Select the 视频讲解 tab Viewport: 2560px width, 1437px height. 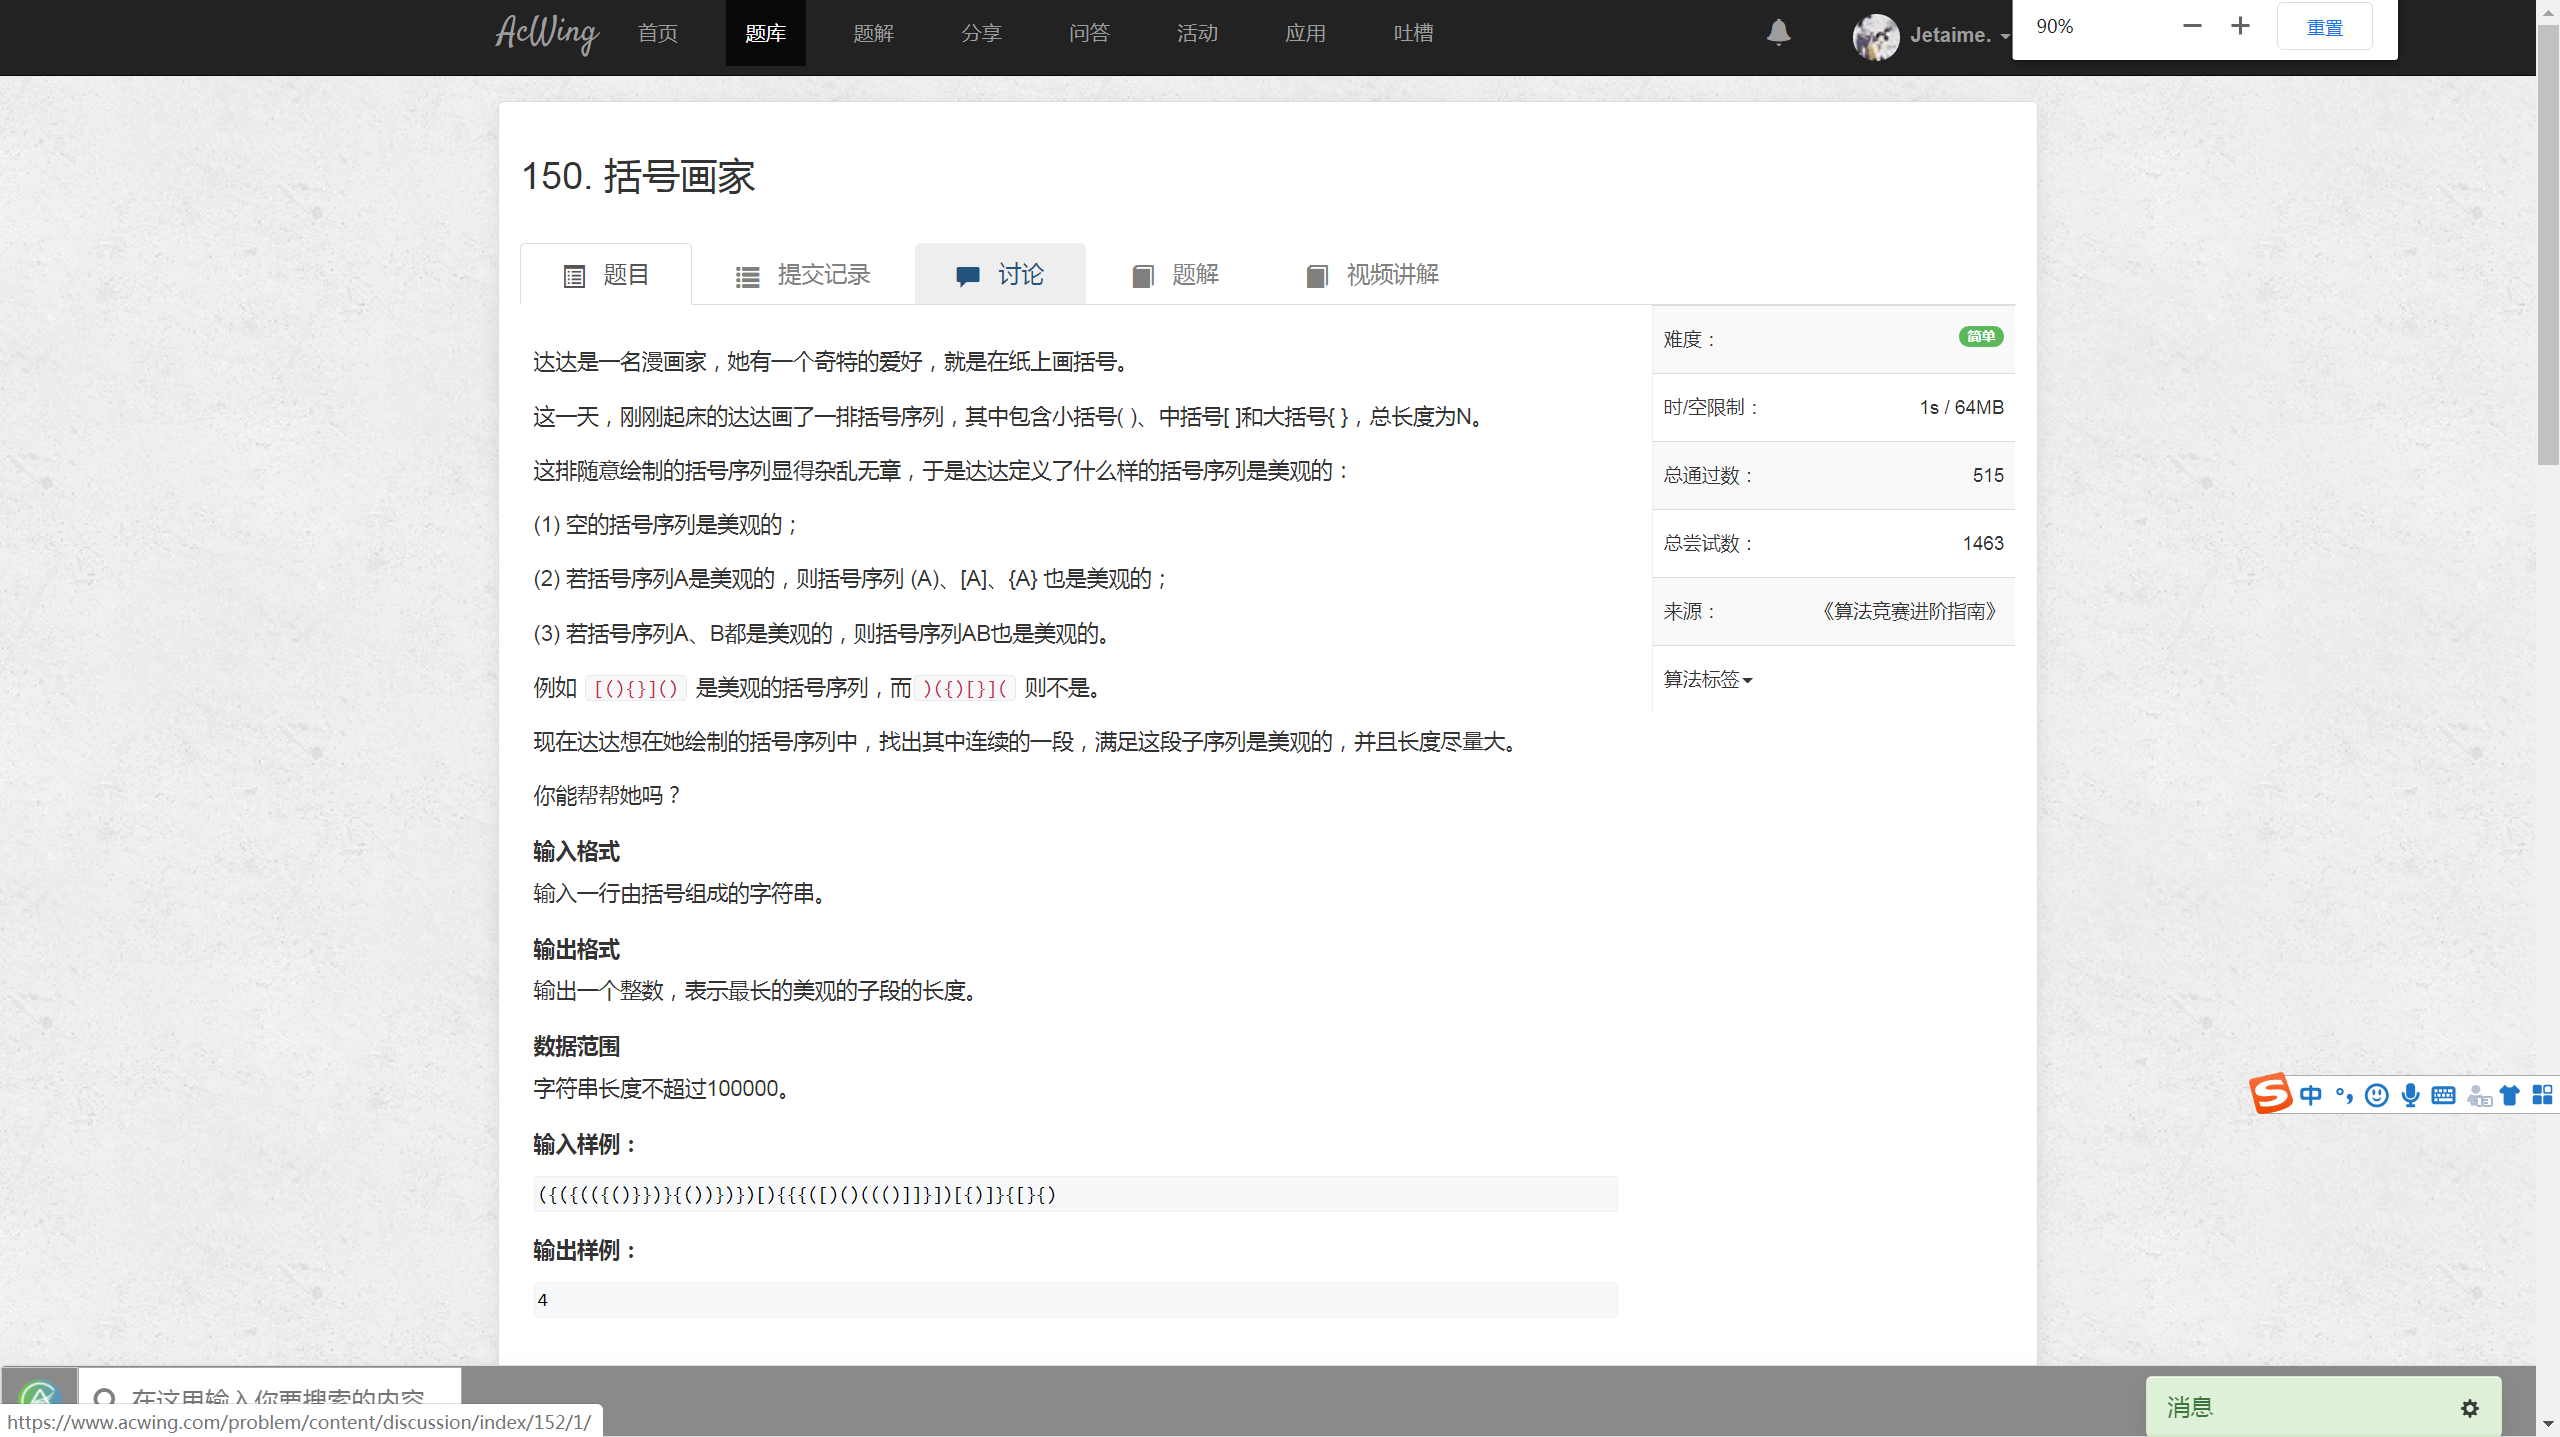1372,274
